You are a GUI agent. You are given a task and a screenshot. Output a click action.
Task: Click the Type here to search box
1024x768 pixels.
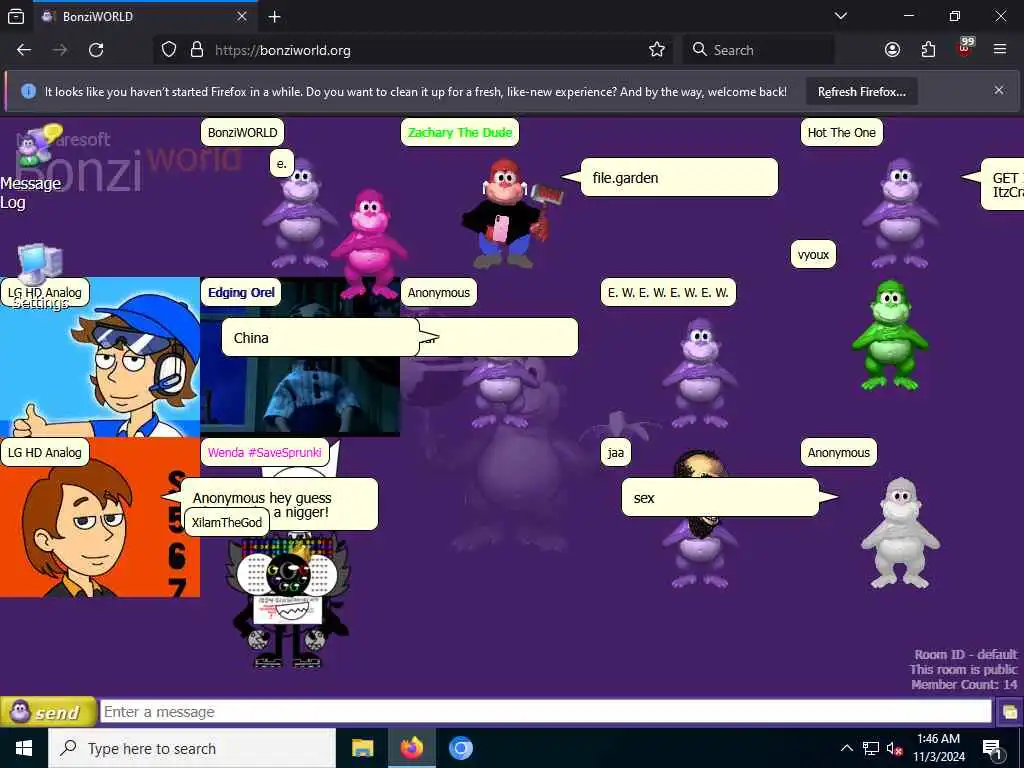(192, 748)
